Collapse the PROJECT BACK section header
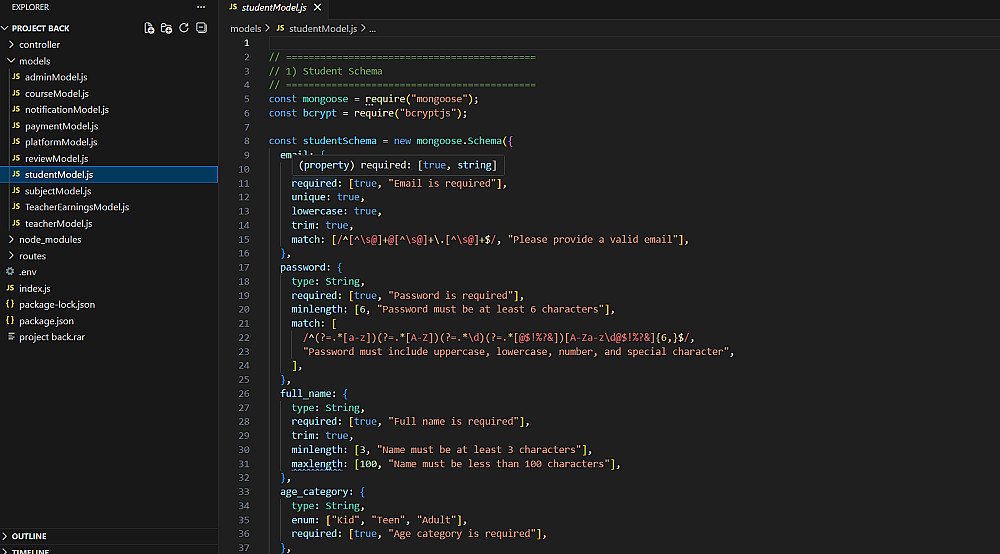Image resolution: width=1000 pixels, height=554 pixels. click(40, 28)
